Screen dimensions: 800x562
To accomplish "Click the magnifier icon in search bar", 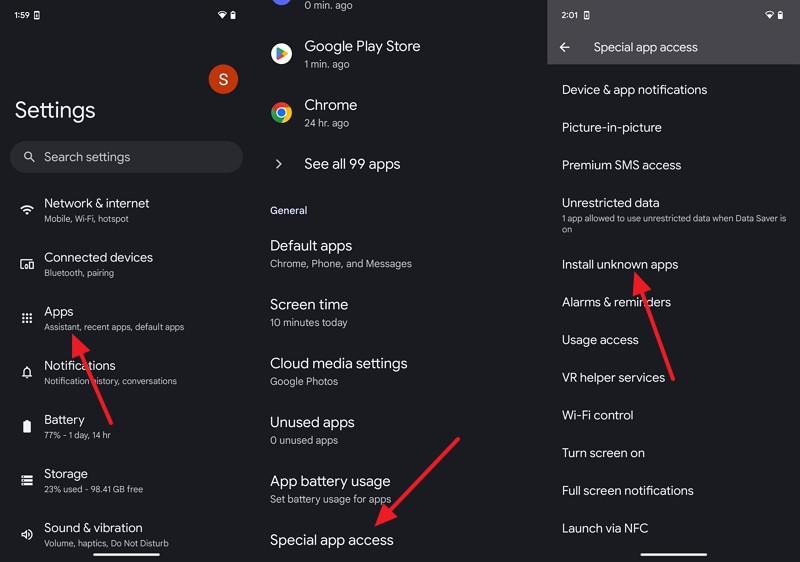I will coord(29,157).
